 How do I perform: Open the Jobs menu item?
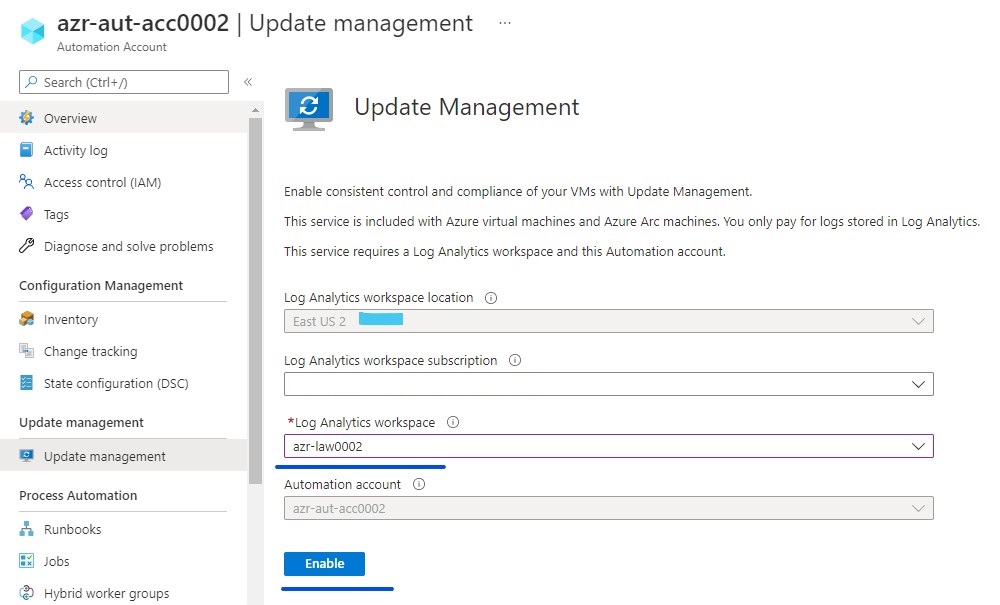coord(57,561)
